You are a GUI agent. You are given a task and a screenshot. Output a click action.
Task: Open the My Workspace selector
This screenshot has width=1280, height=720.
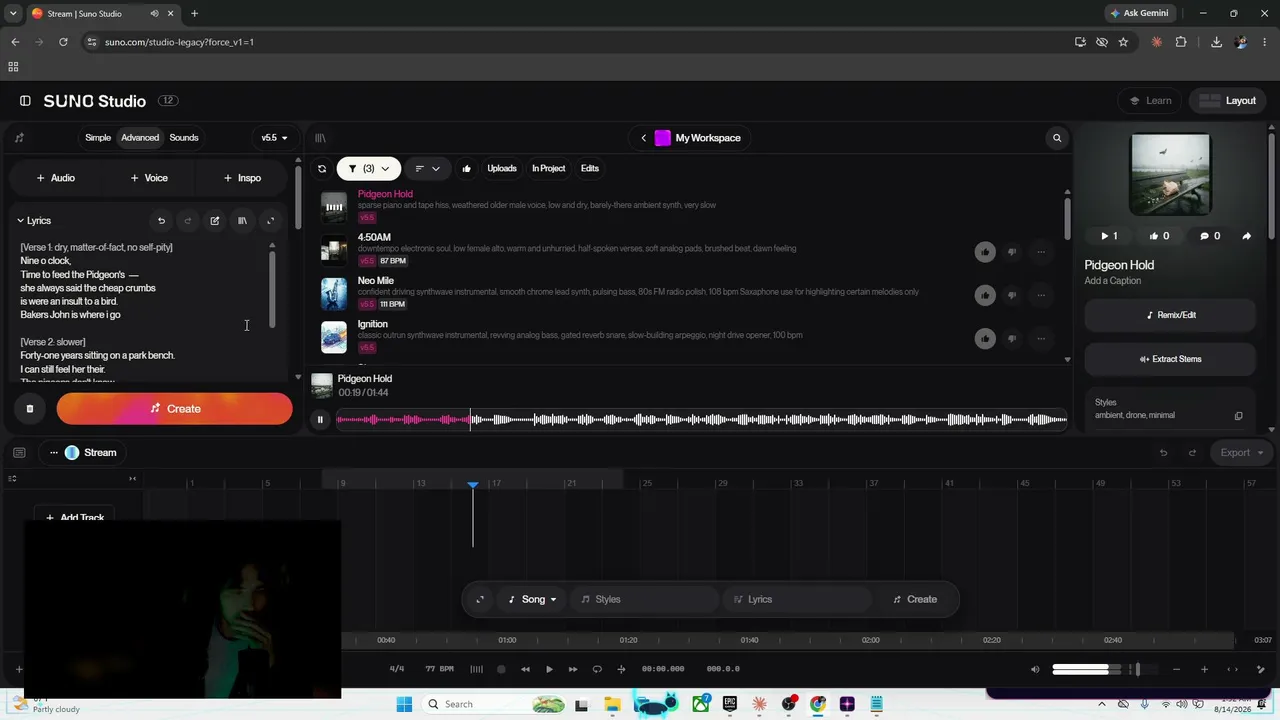tap(698, 138)
